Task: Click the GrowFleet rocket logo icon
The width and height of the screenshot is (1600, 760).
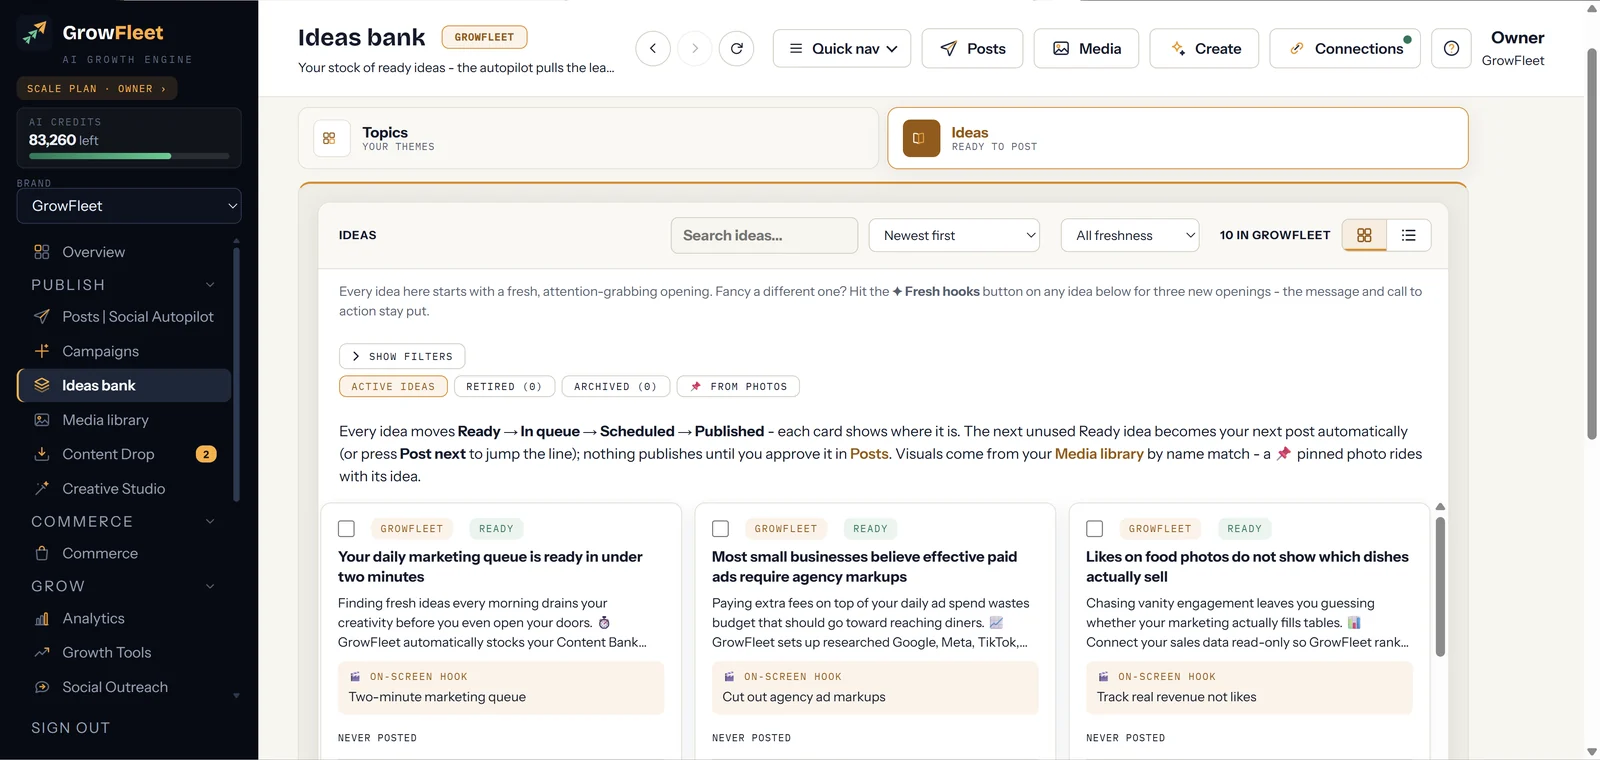Action: (x=35, y=33)
